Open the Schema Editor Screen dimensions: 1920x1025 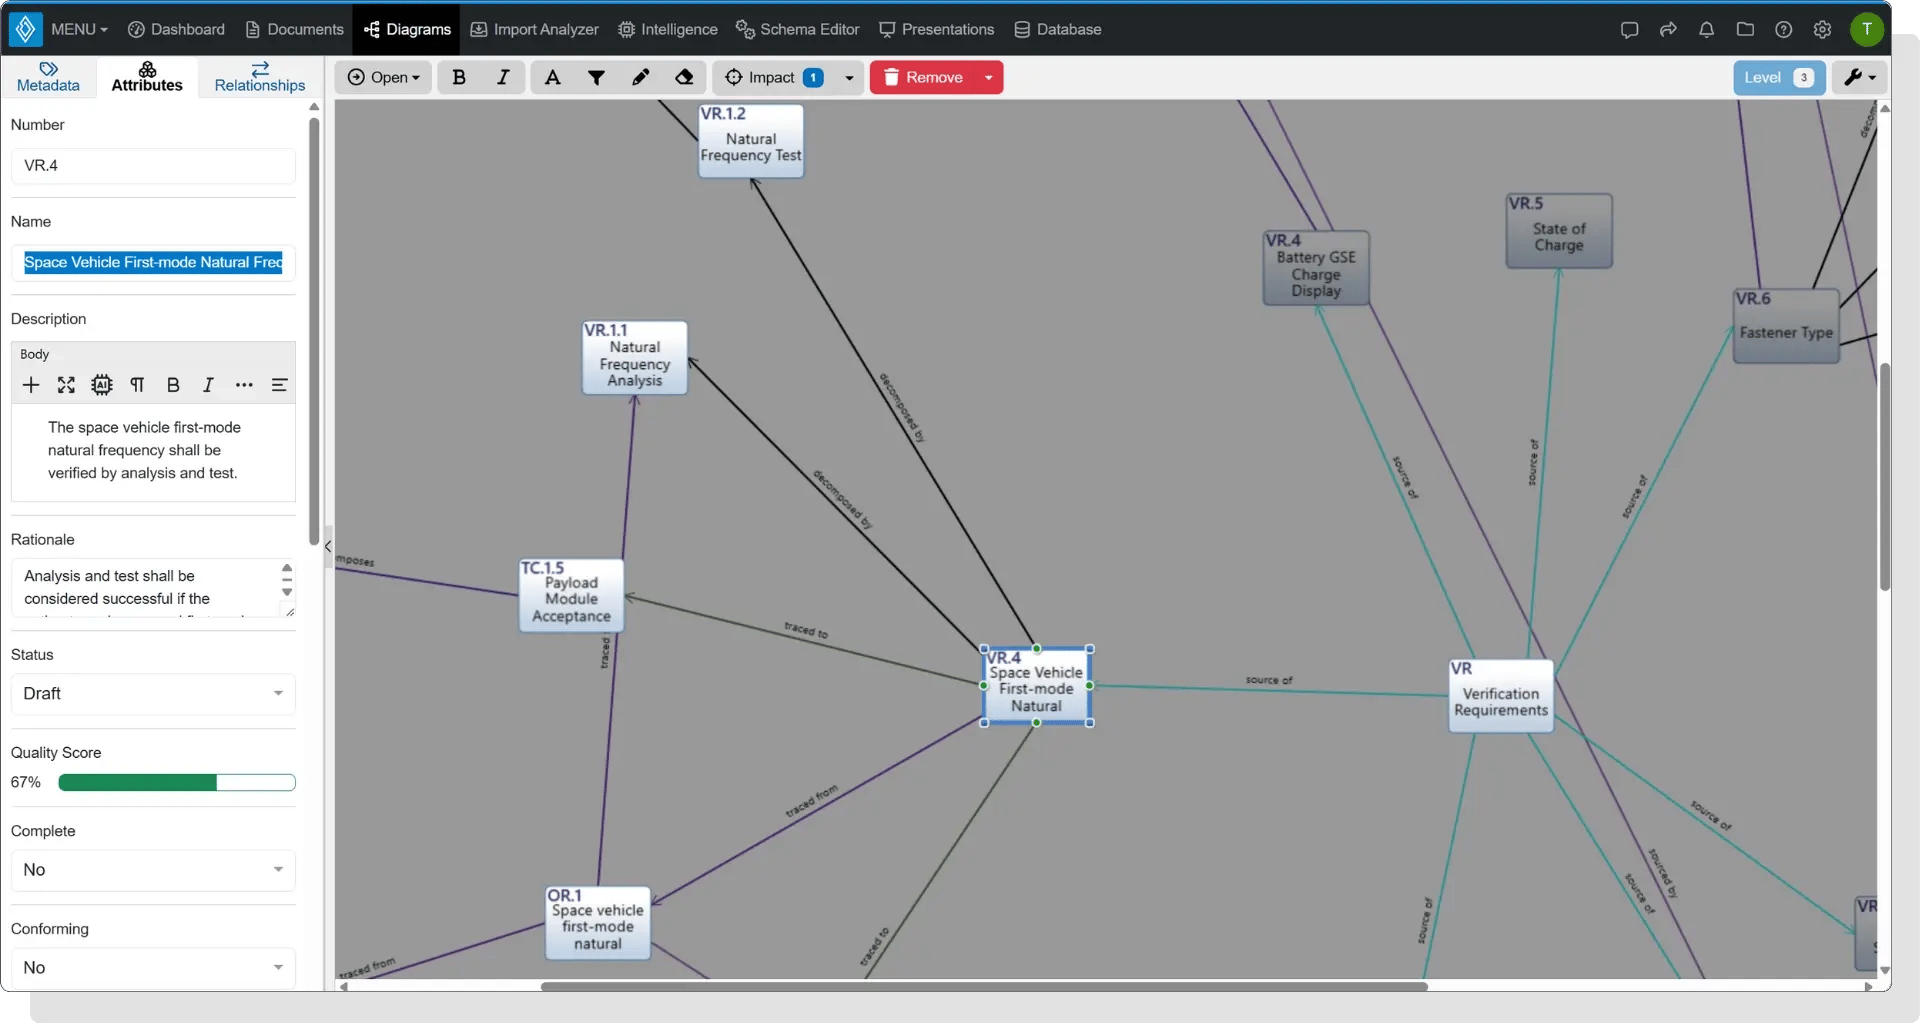[x=797, y=29]
